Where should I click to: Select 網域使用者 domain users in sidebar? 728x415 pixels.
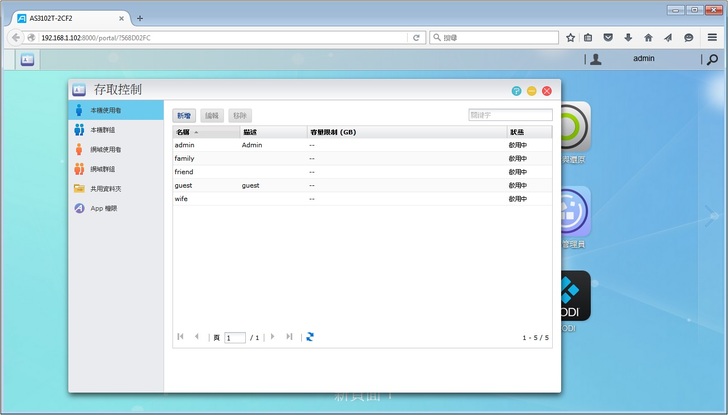pos(105,149)
